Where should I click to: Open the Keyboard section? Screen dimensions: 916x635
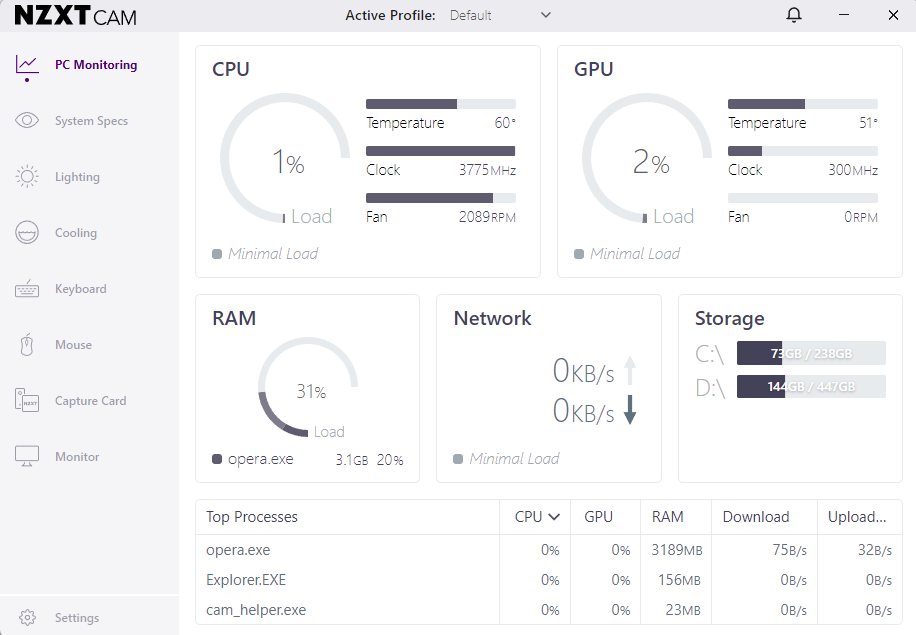[x=81, y=289]
